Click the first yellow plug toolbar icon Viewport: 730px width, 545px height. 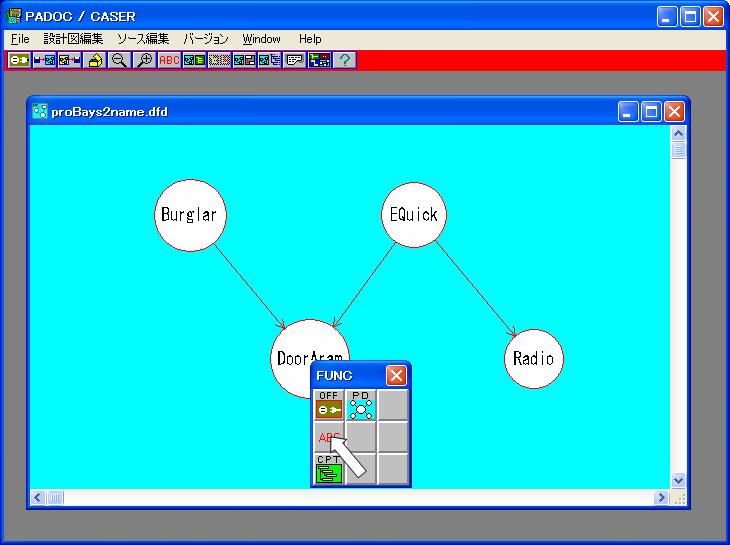[x=19, y=60]
